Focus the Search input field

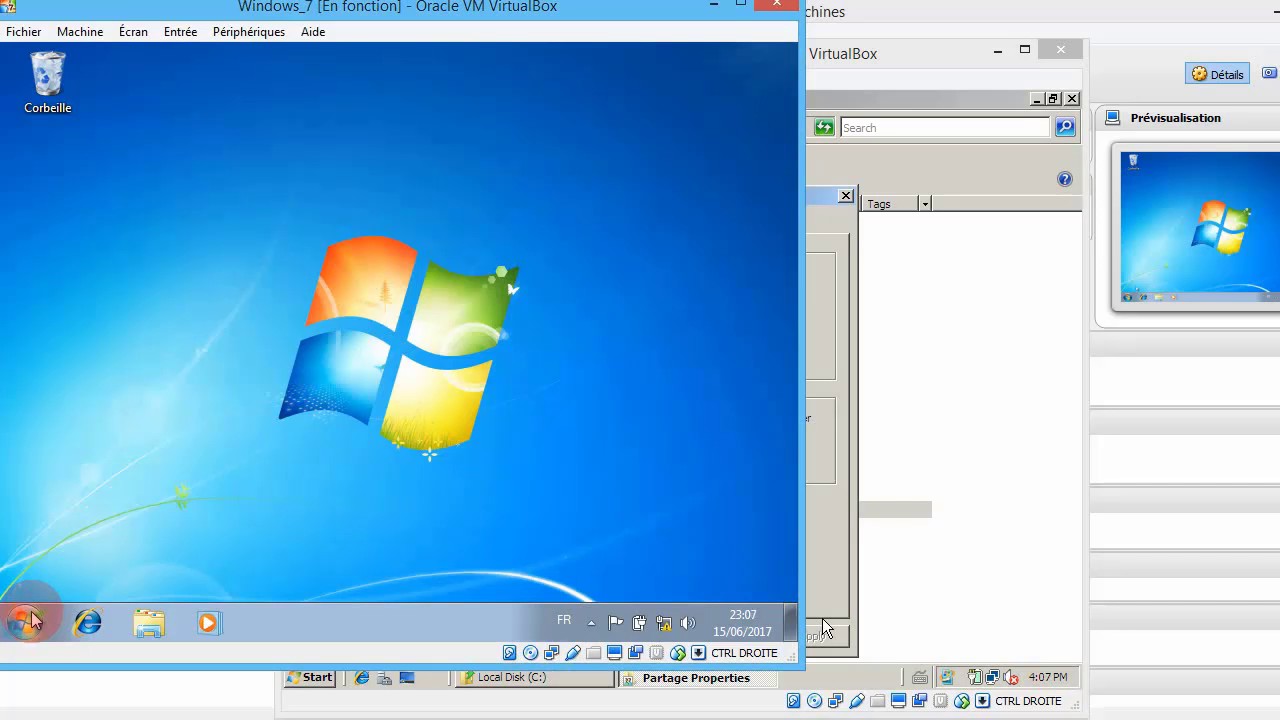click(945, 128)
